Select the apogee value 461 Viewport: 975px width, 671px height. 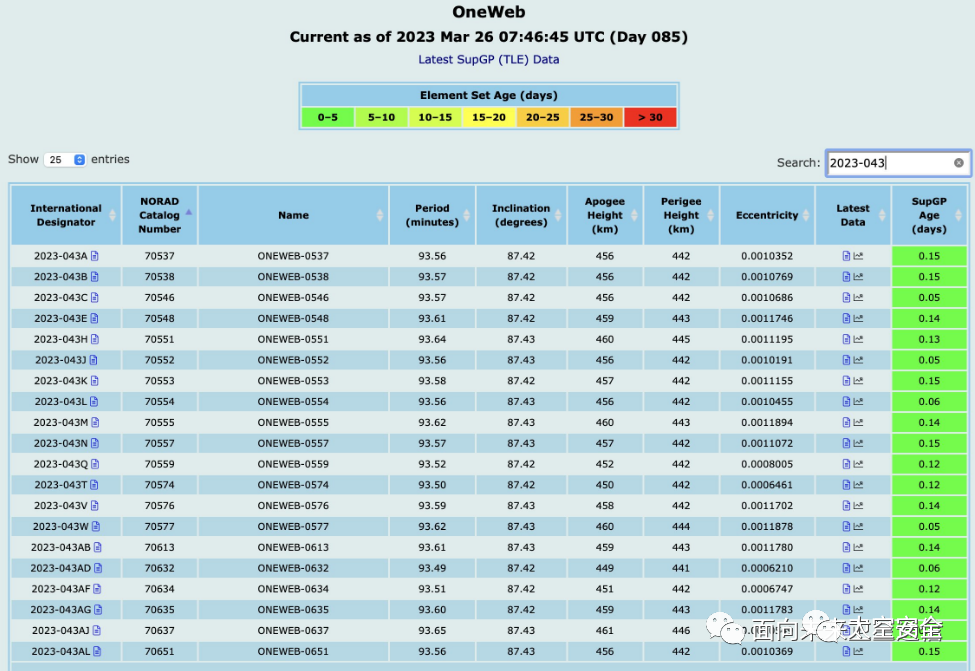click(605, 631)
